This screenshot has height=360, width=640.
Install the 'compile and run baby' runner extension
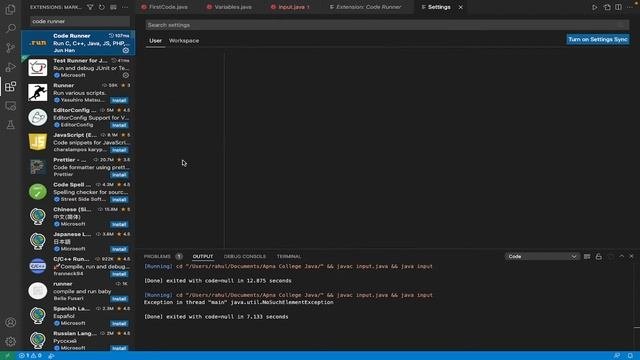(119, 299)
